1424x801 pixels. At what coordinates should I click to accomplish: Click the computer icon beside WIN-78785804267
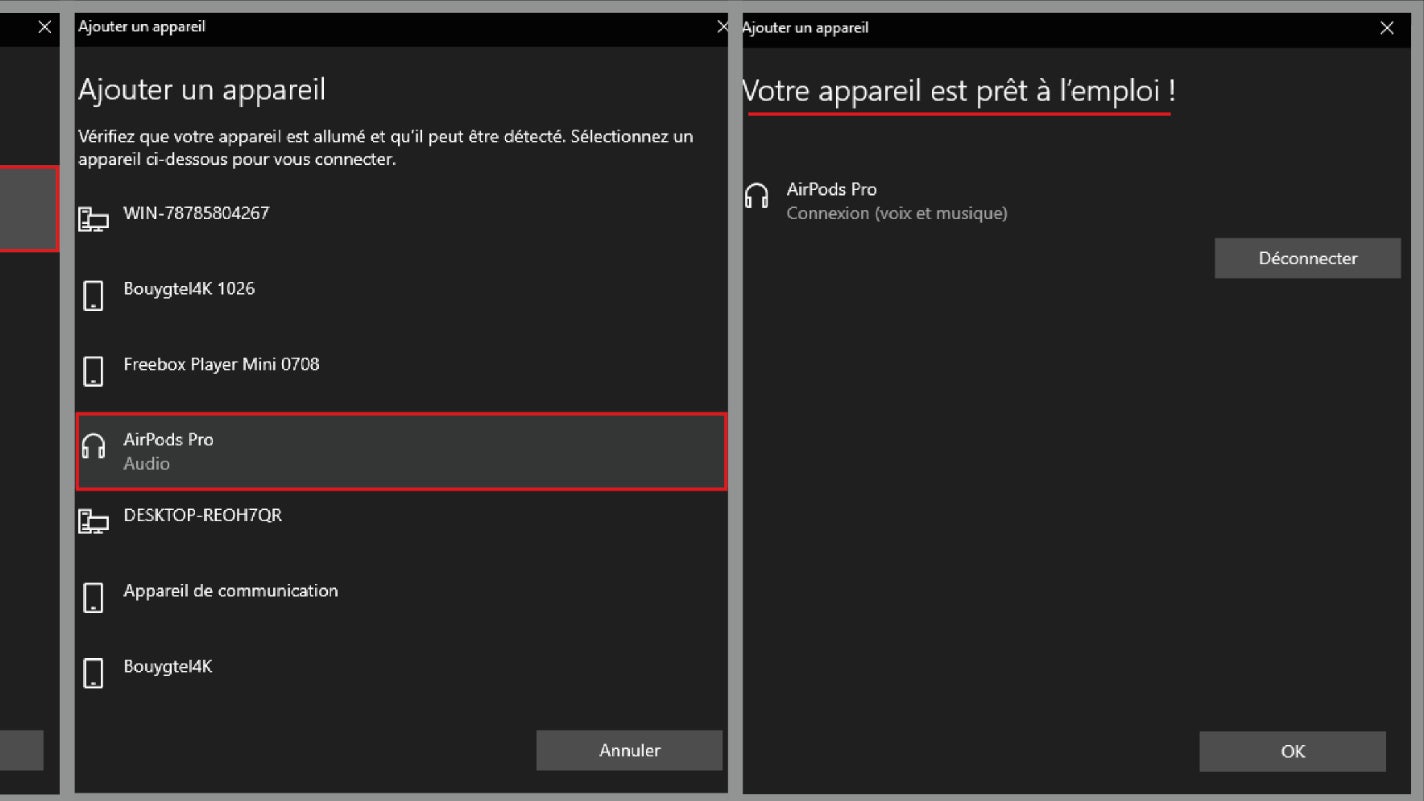pyautogui.click(x=93, y=219)
